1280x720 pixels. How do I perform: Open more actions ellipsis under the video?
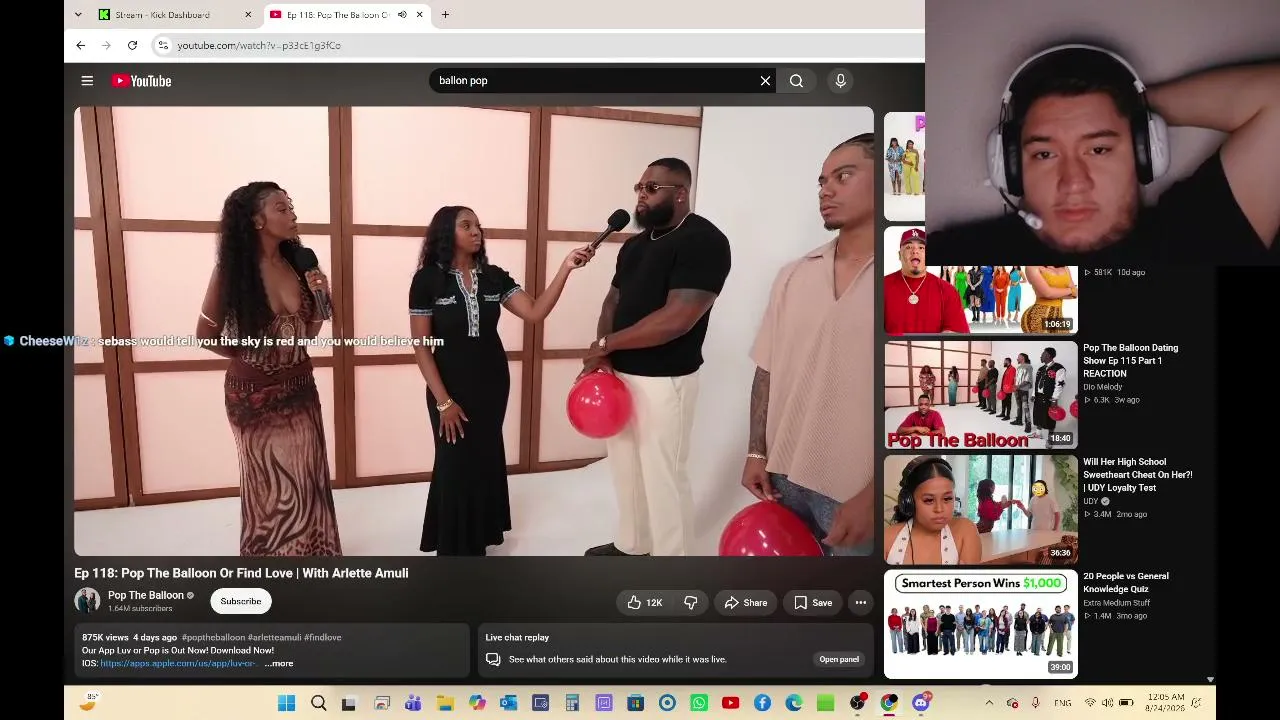tap(860, 602)
